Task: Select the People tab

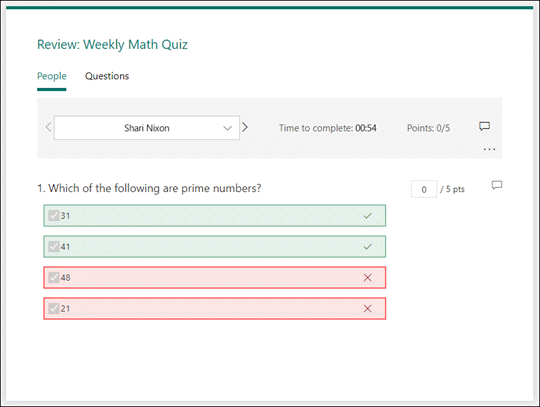Action: coord(52,76)
